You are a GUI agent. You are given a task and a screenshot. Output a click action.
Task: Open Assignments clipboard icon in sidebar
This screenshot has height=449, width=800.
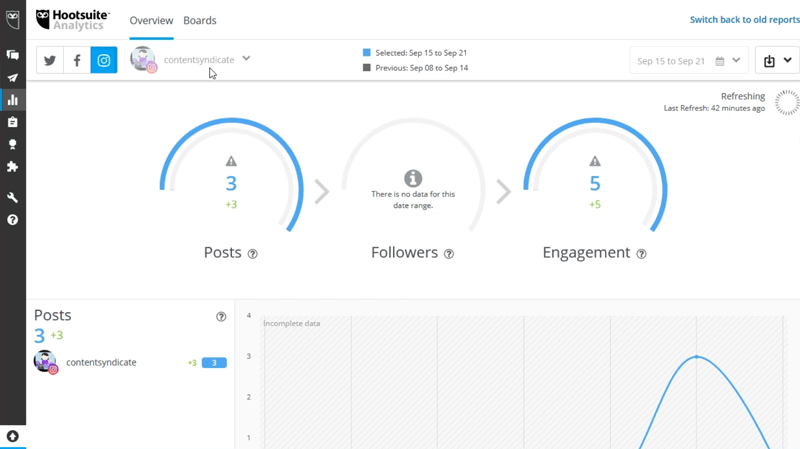point(13,122)
